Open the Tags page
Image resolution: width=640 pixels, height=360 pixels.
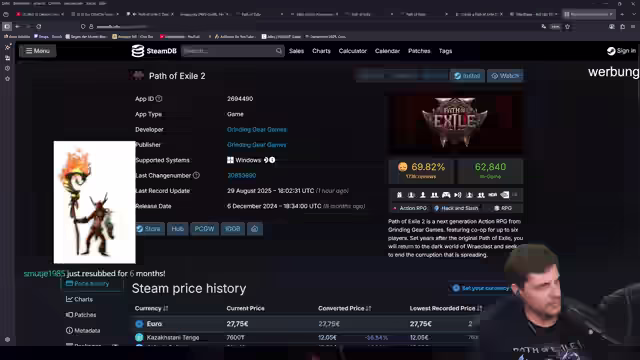coord(445,51)
